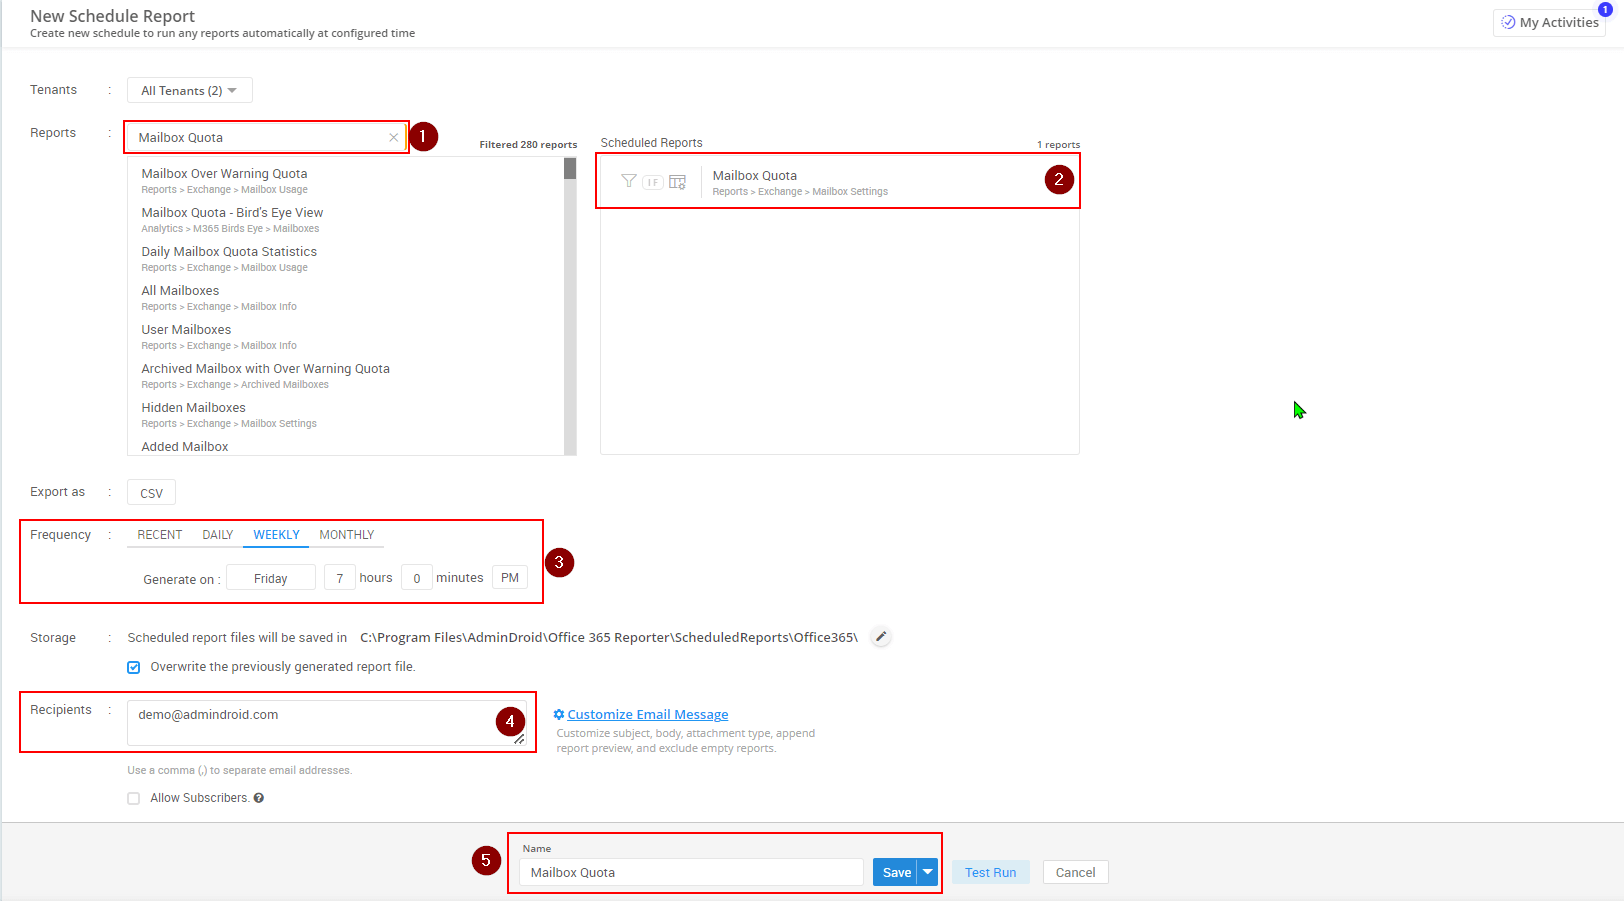This screenshot has height=901, width=1624.
Task: Uncheck overwrite previously generated report file
Action: pos(133,667)
